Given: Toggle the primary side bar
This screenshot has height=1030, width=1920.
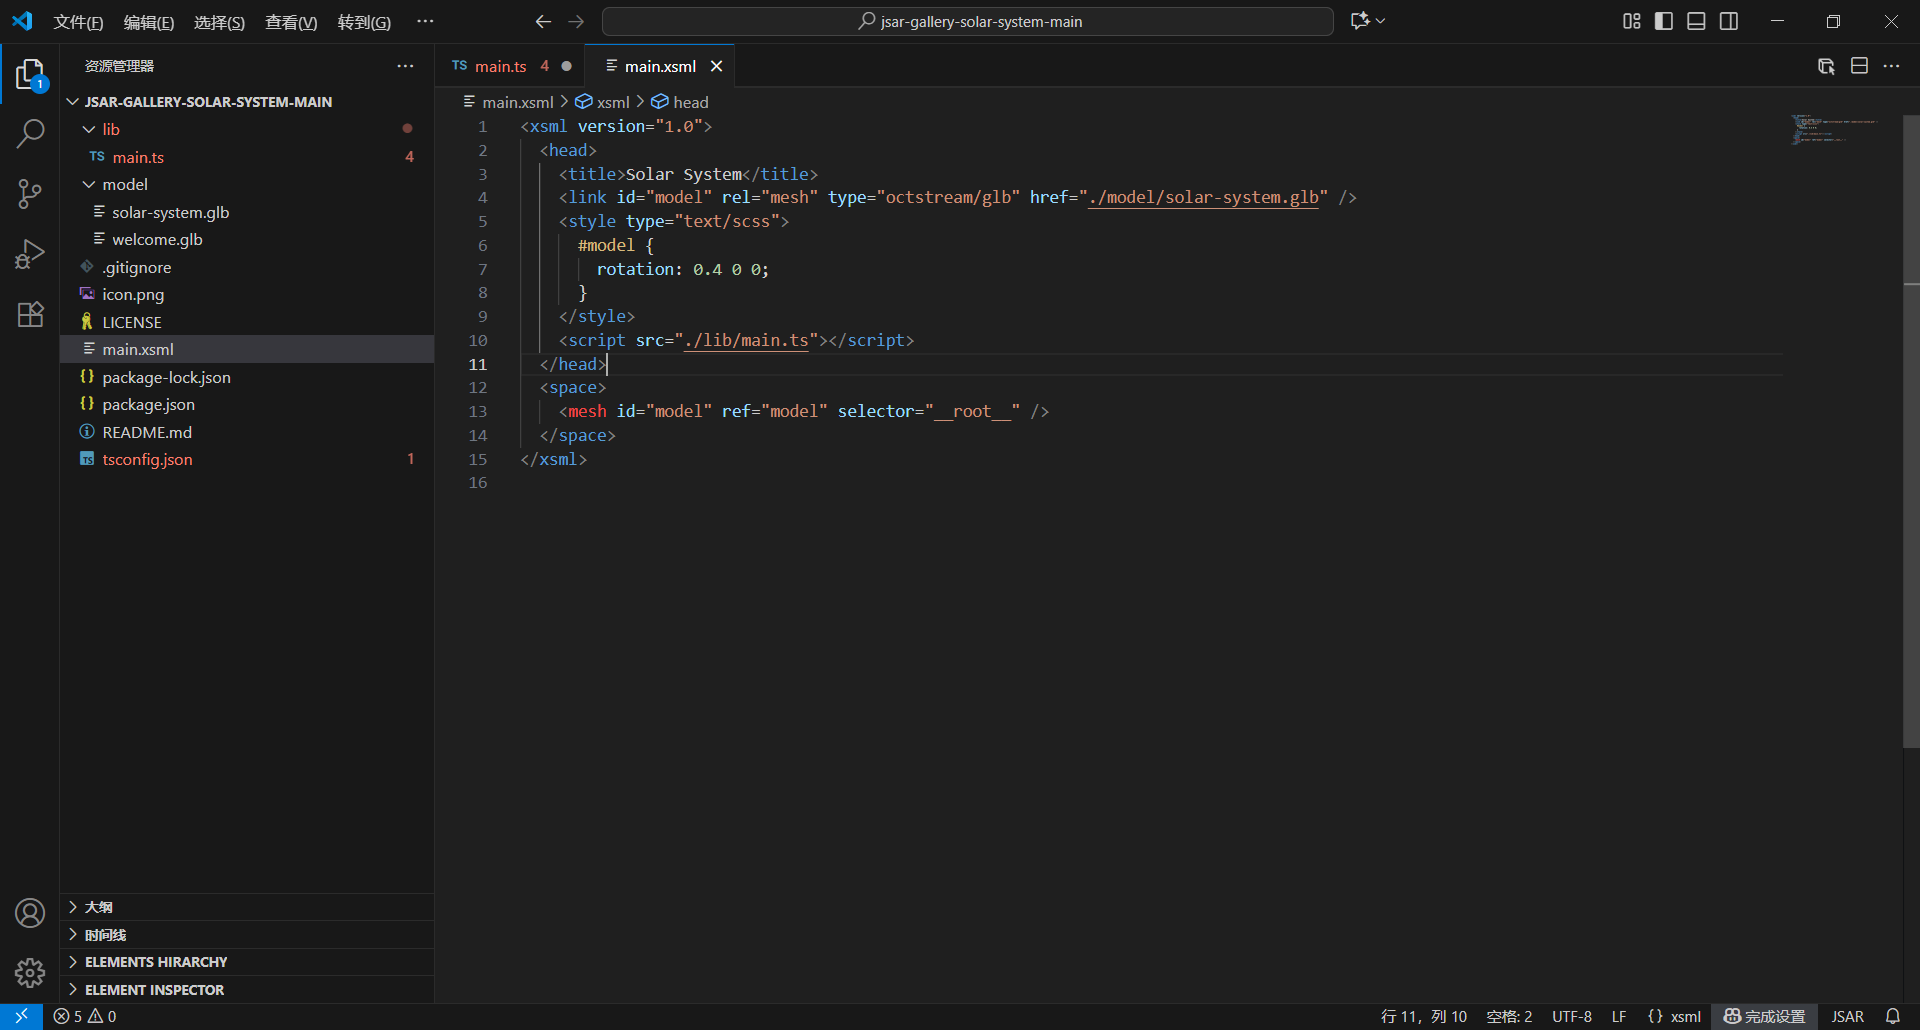Looking at the screenshot, I should pyautogui.click(x=1664, y=21).
